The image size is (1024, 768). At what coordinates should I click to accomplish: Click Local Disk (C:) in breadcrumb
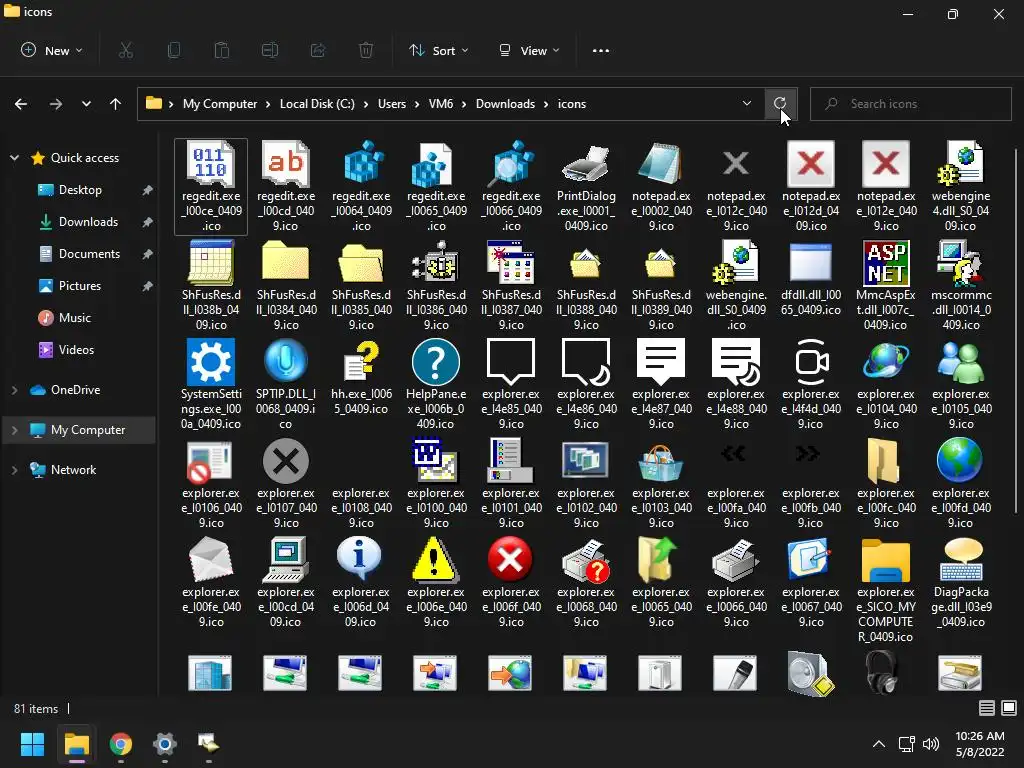tap(317, 104)
